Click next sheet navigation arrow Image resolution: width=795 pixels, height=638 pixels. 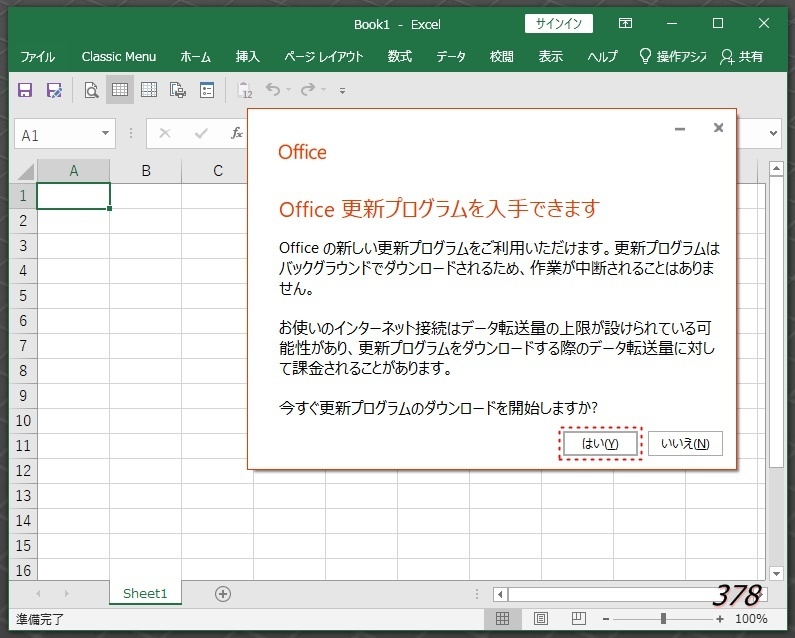(66, 593)
